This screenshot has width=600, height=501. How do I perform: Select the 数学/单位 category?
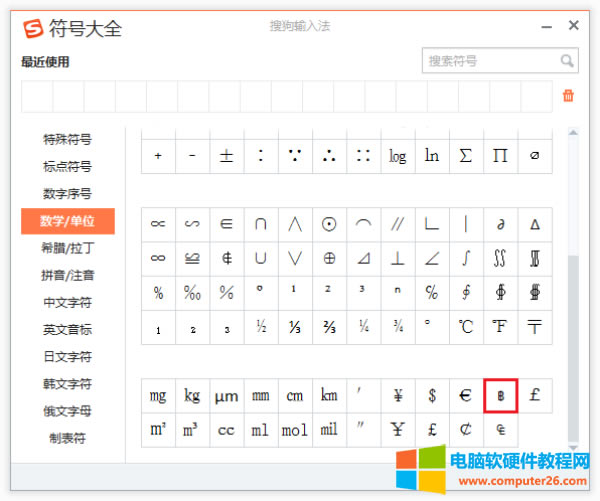click(x=67, y=221)
